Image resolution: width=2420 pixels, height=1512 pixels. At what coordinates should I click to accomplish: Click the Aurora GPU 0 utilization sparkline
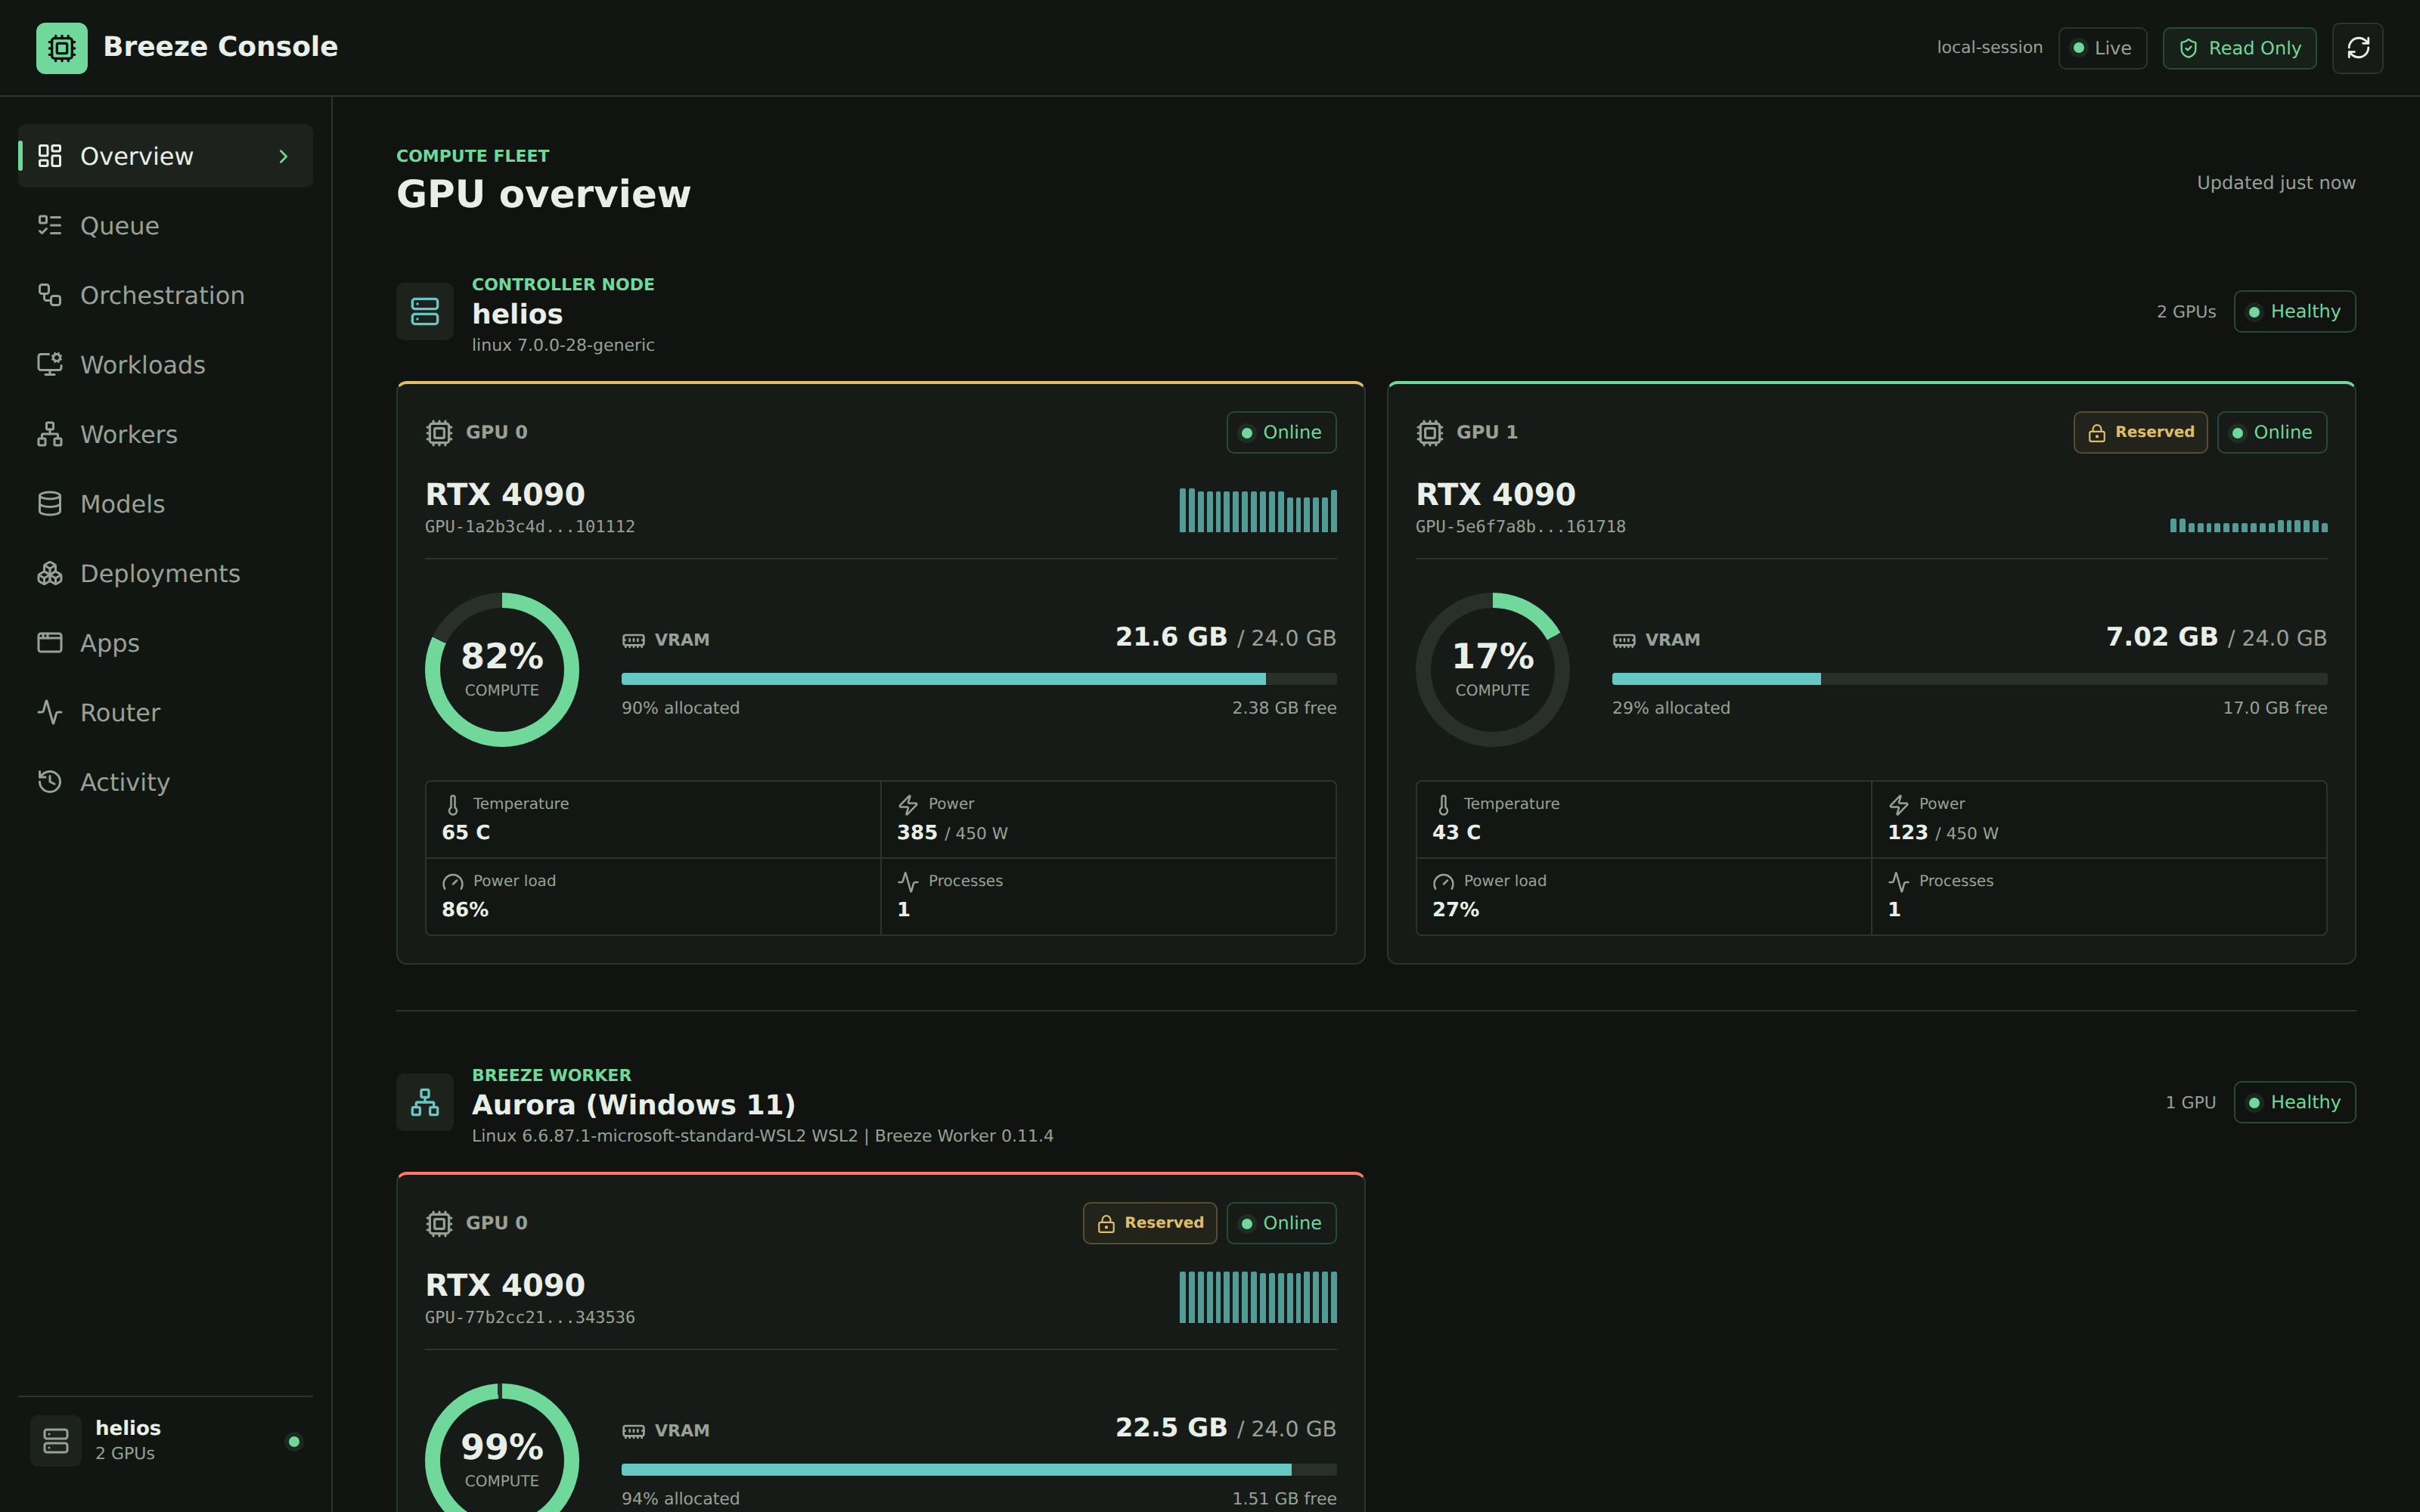(x=1258, y=1297)
